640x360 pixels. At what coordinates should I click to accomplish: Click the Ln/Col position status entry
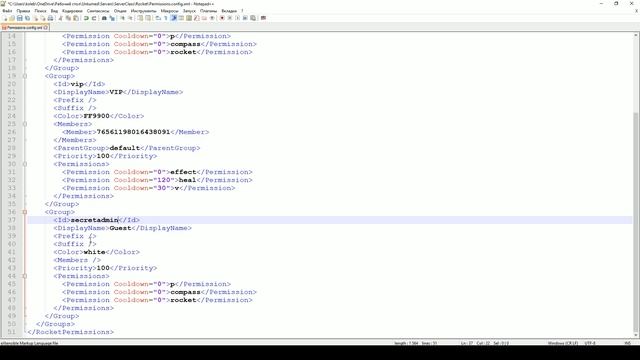[485, 343]
